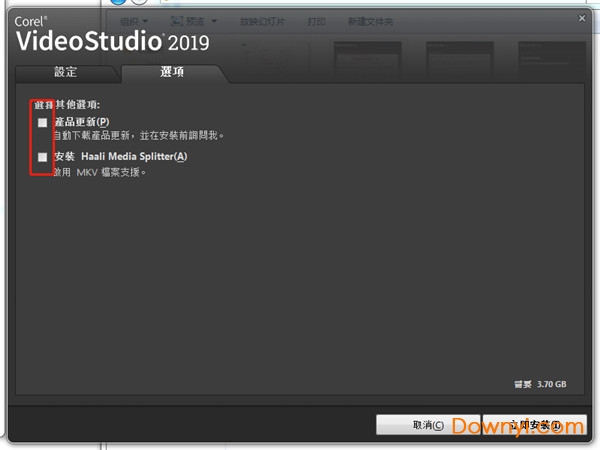Screen dimensions: 600x450
Task: Click the 安裝 Haali Media Splitter(A) label
Action: pyautogui.click(x=120, y=157)
